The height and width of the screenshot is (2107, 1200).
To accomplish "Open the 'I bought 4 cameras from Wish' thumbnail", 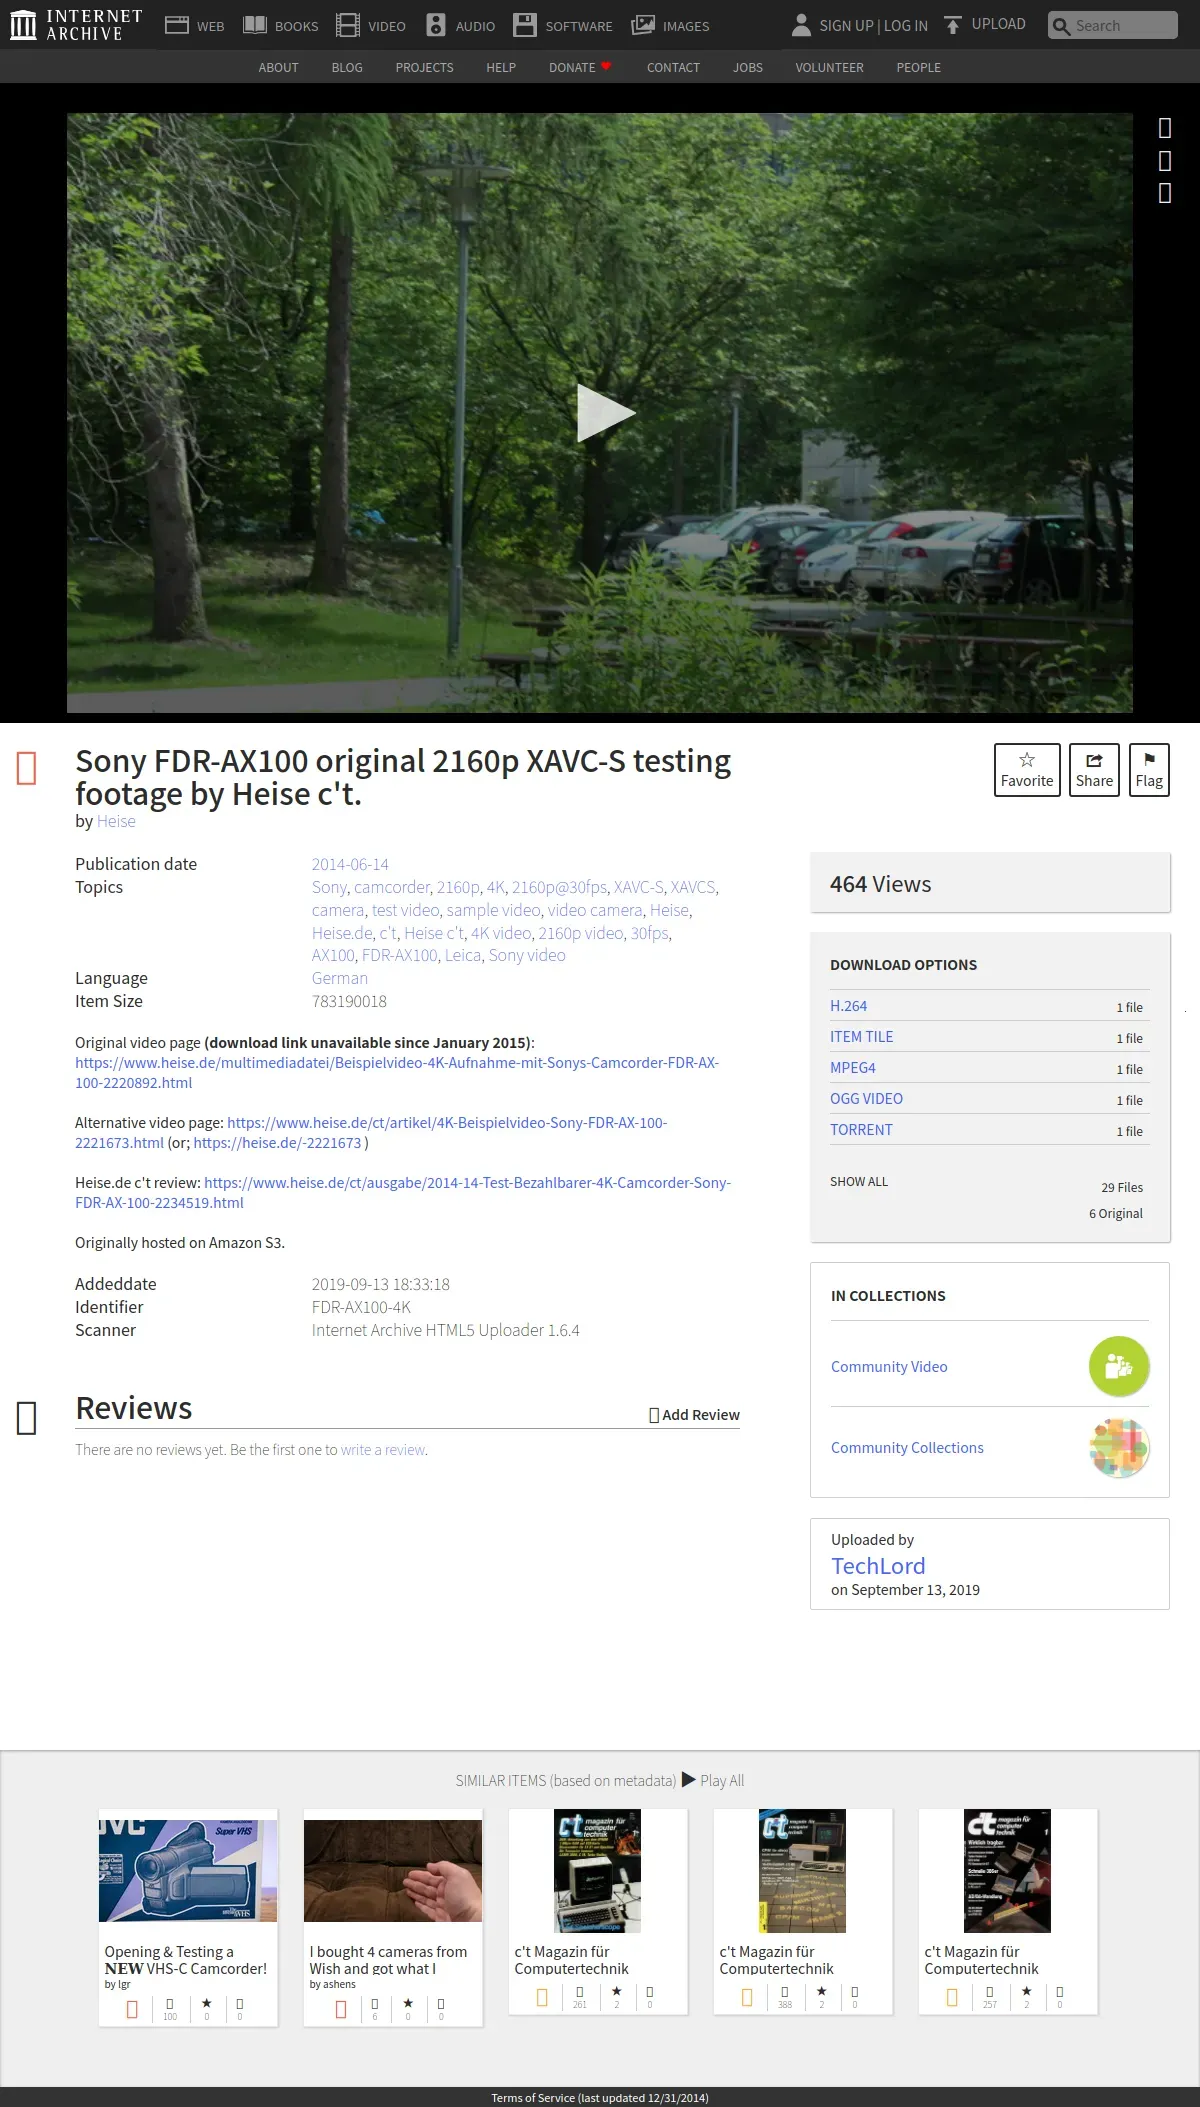I will tap(393, 1870).
